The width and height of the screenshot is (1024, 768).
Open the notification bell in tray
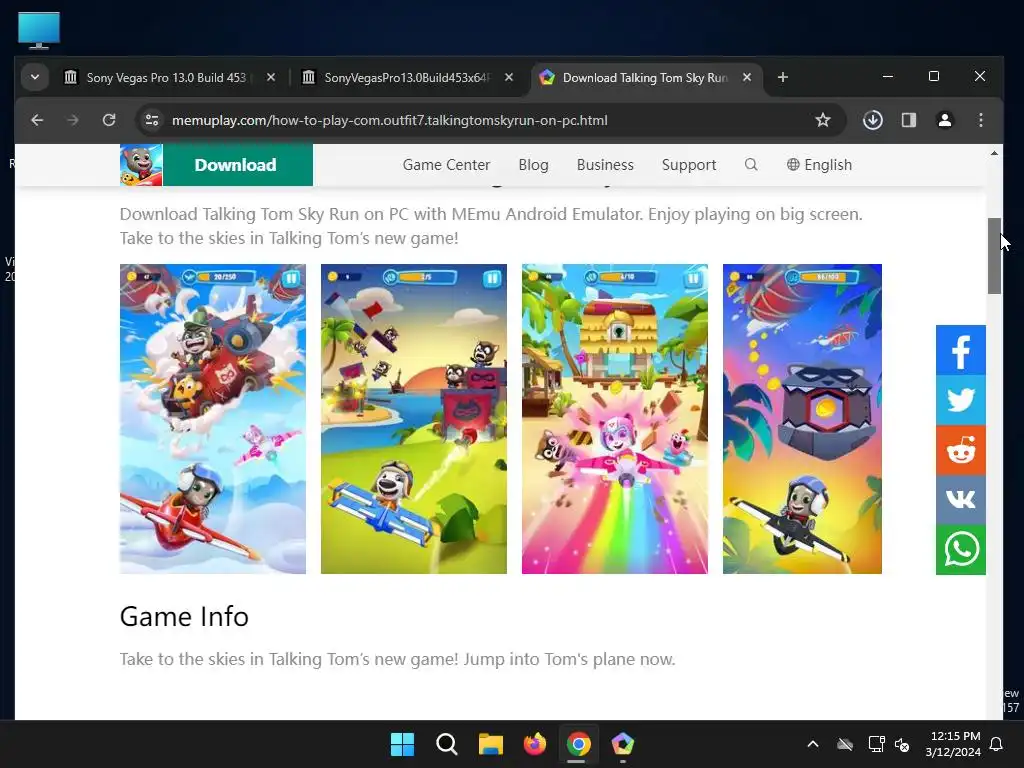point(997,744)
